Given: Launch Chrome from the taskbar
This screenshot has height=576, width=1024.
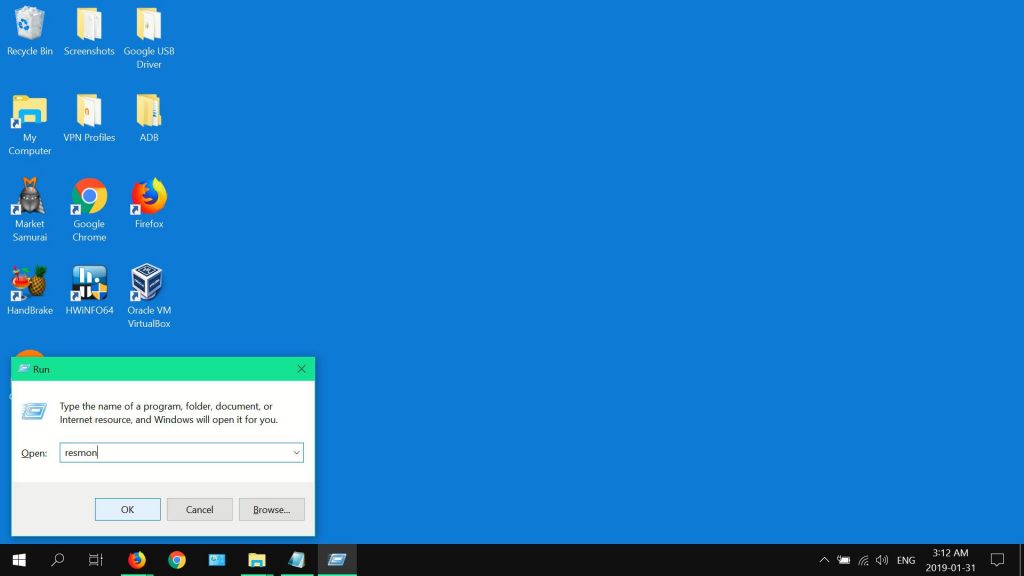Looking at the screenshot, I should click(x=176, y=560).
